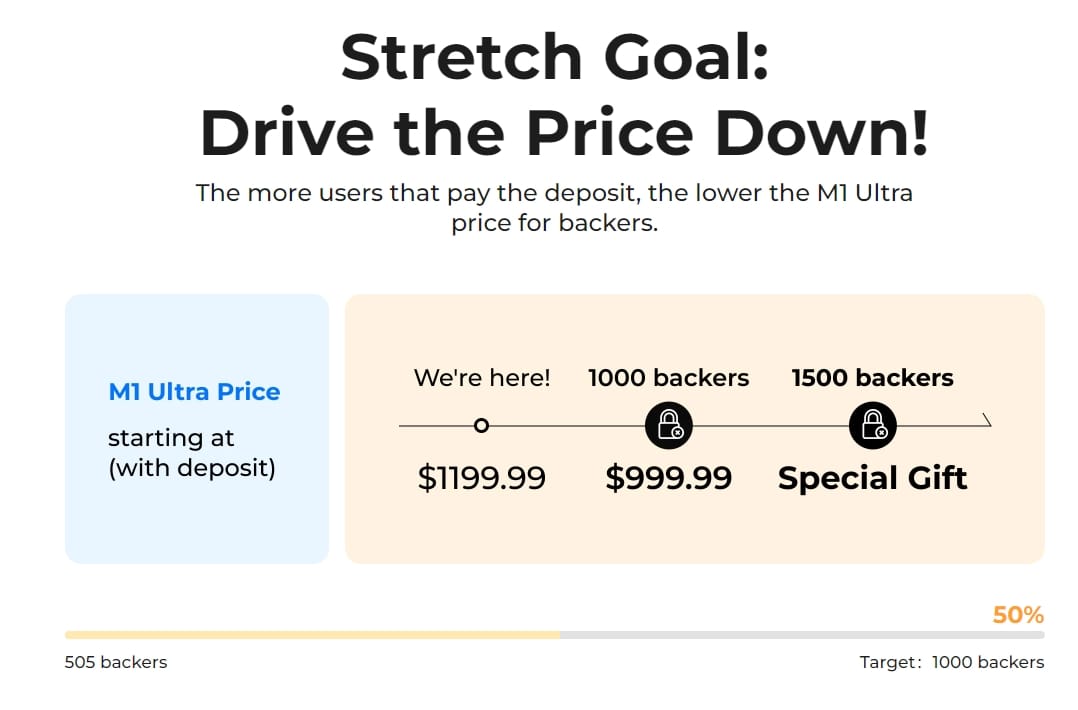Click the lock icon under 1500 backers
This screenshot has width=1078, height=710.
point(872,425)
